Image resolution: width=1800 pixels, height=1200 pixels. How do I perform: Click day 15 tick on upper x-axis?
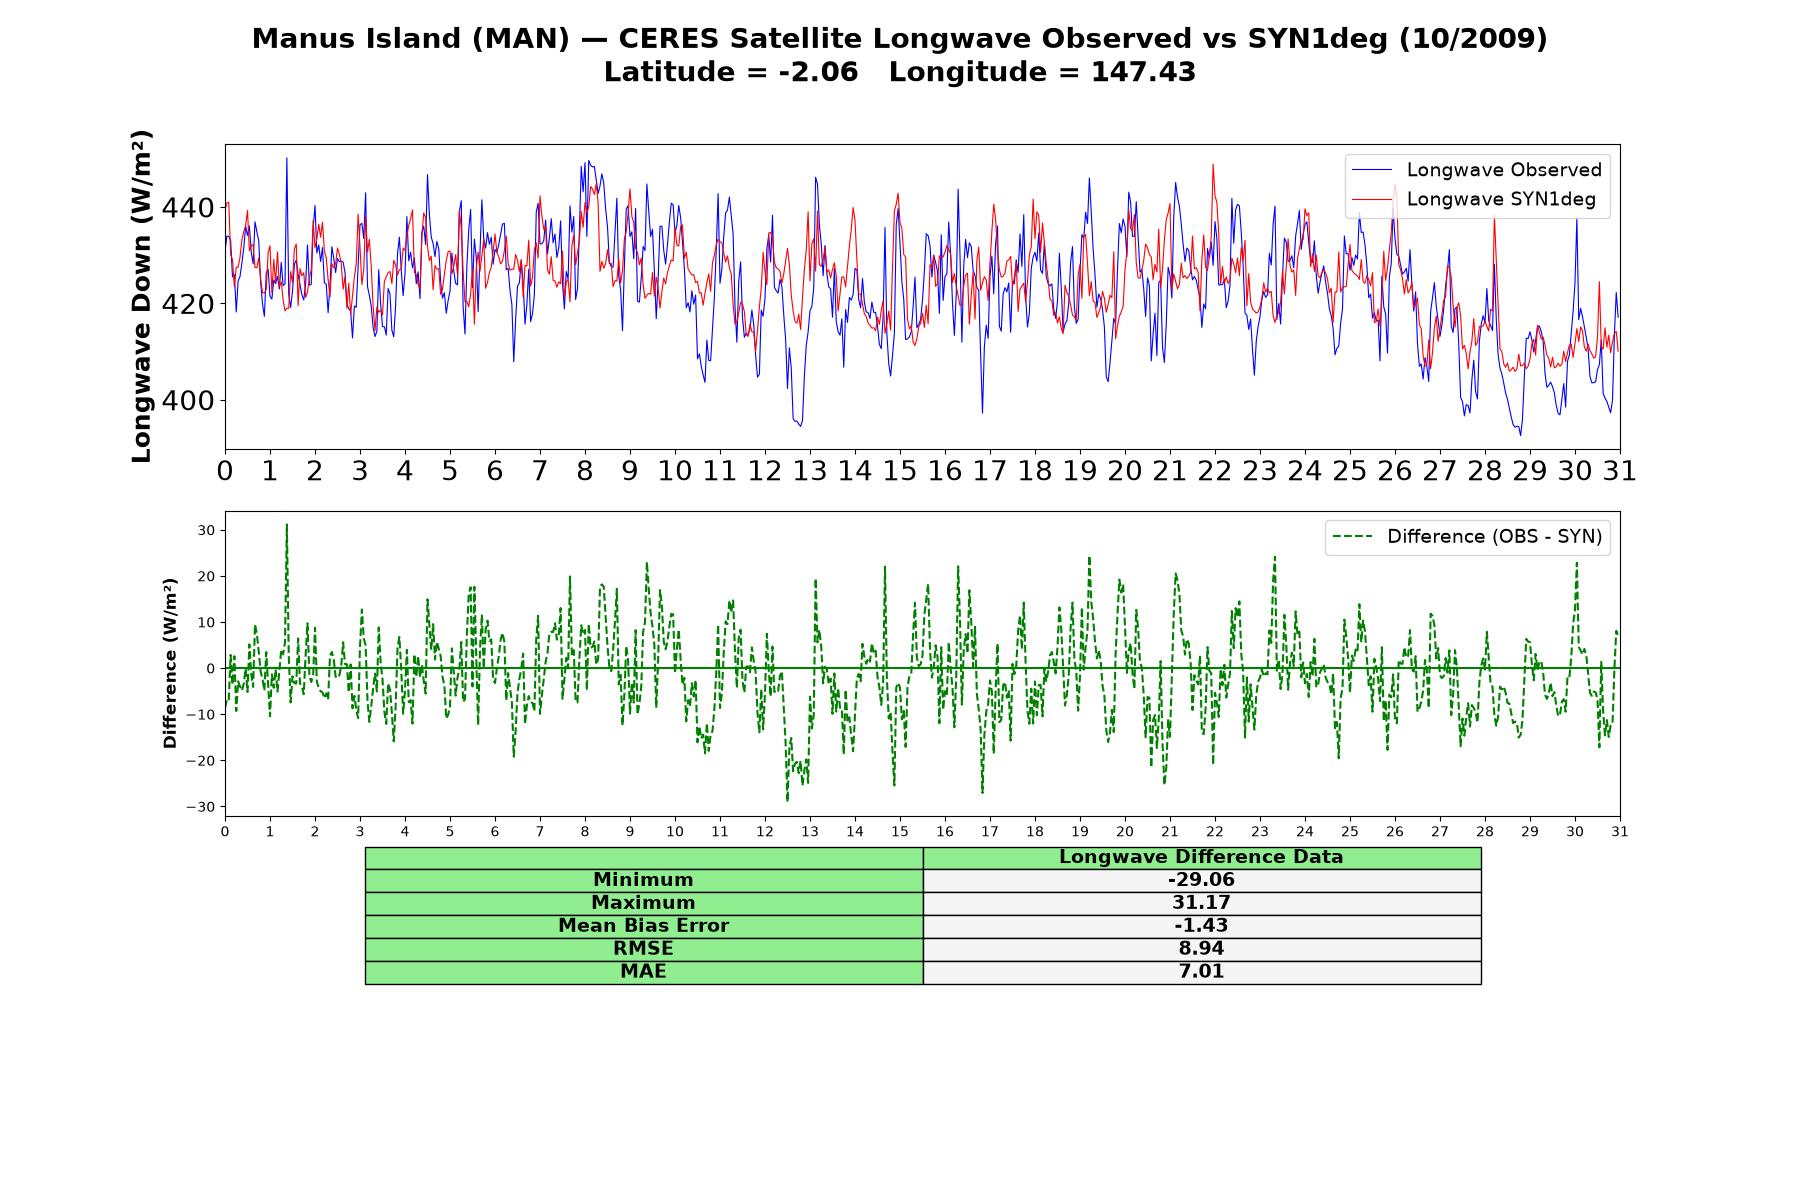[x=900, y=471]
